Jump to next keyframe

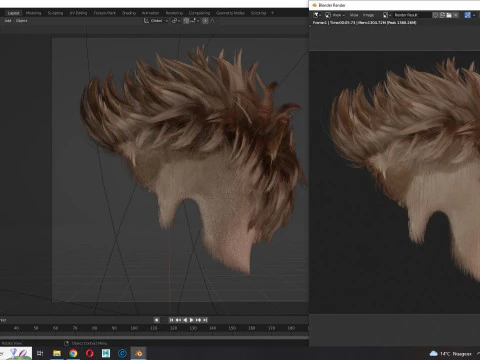(198, 320)
